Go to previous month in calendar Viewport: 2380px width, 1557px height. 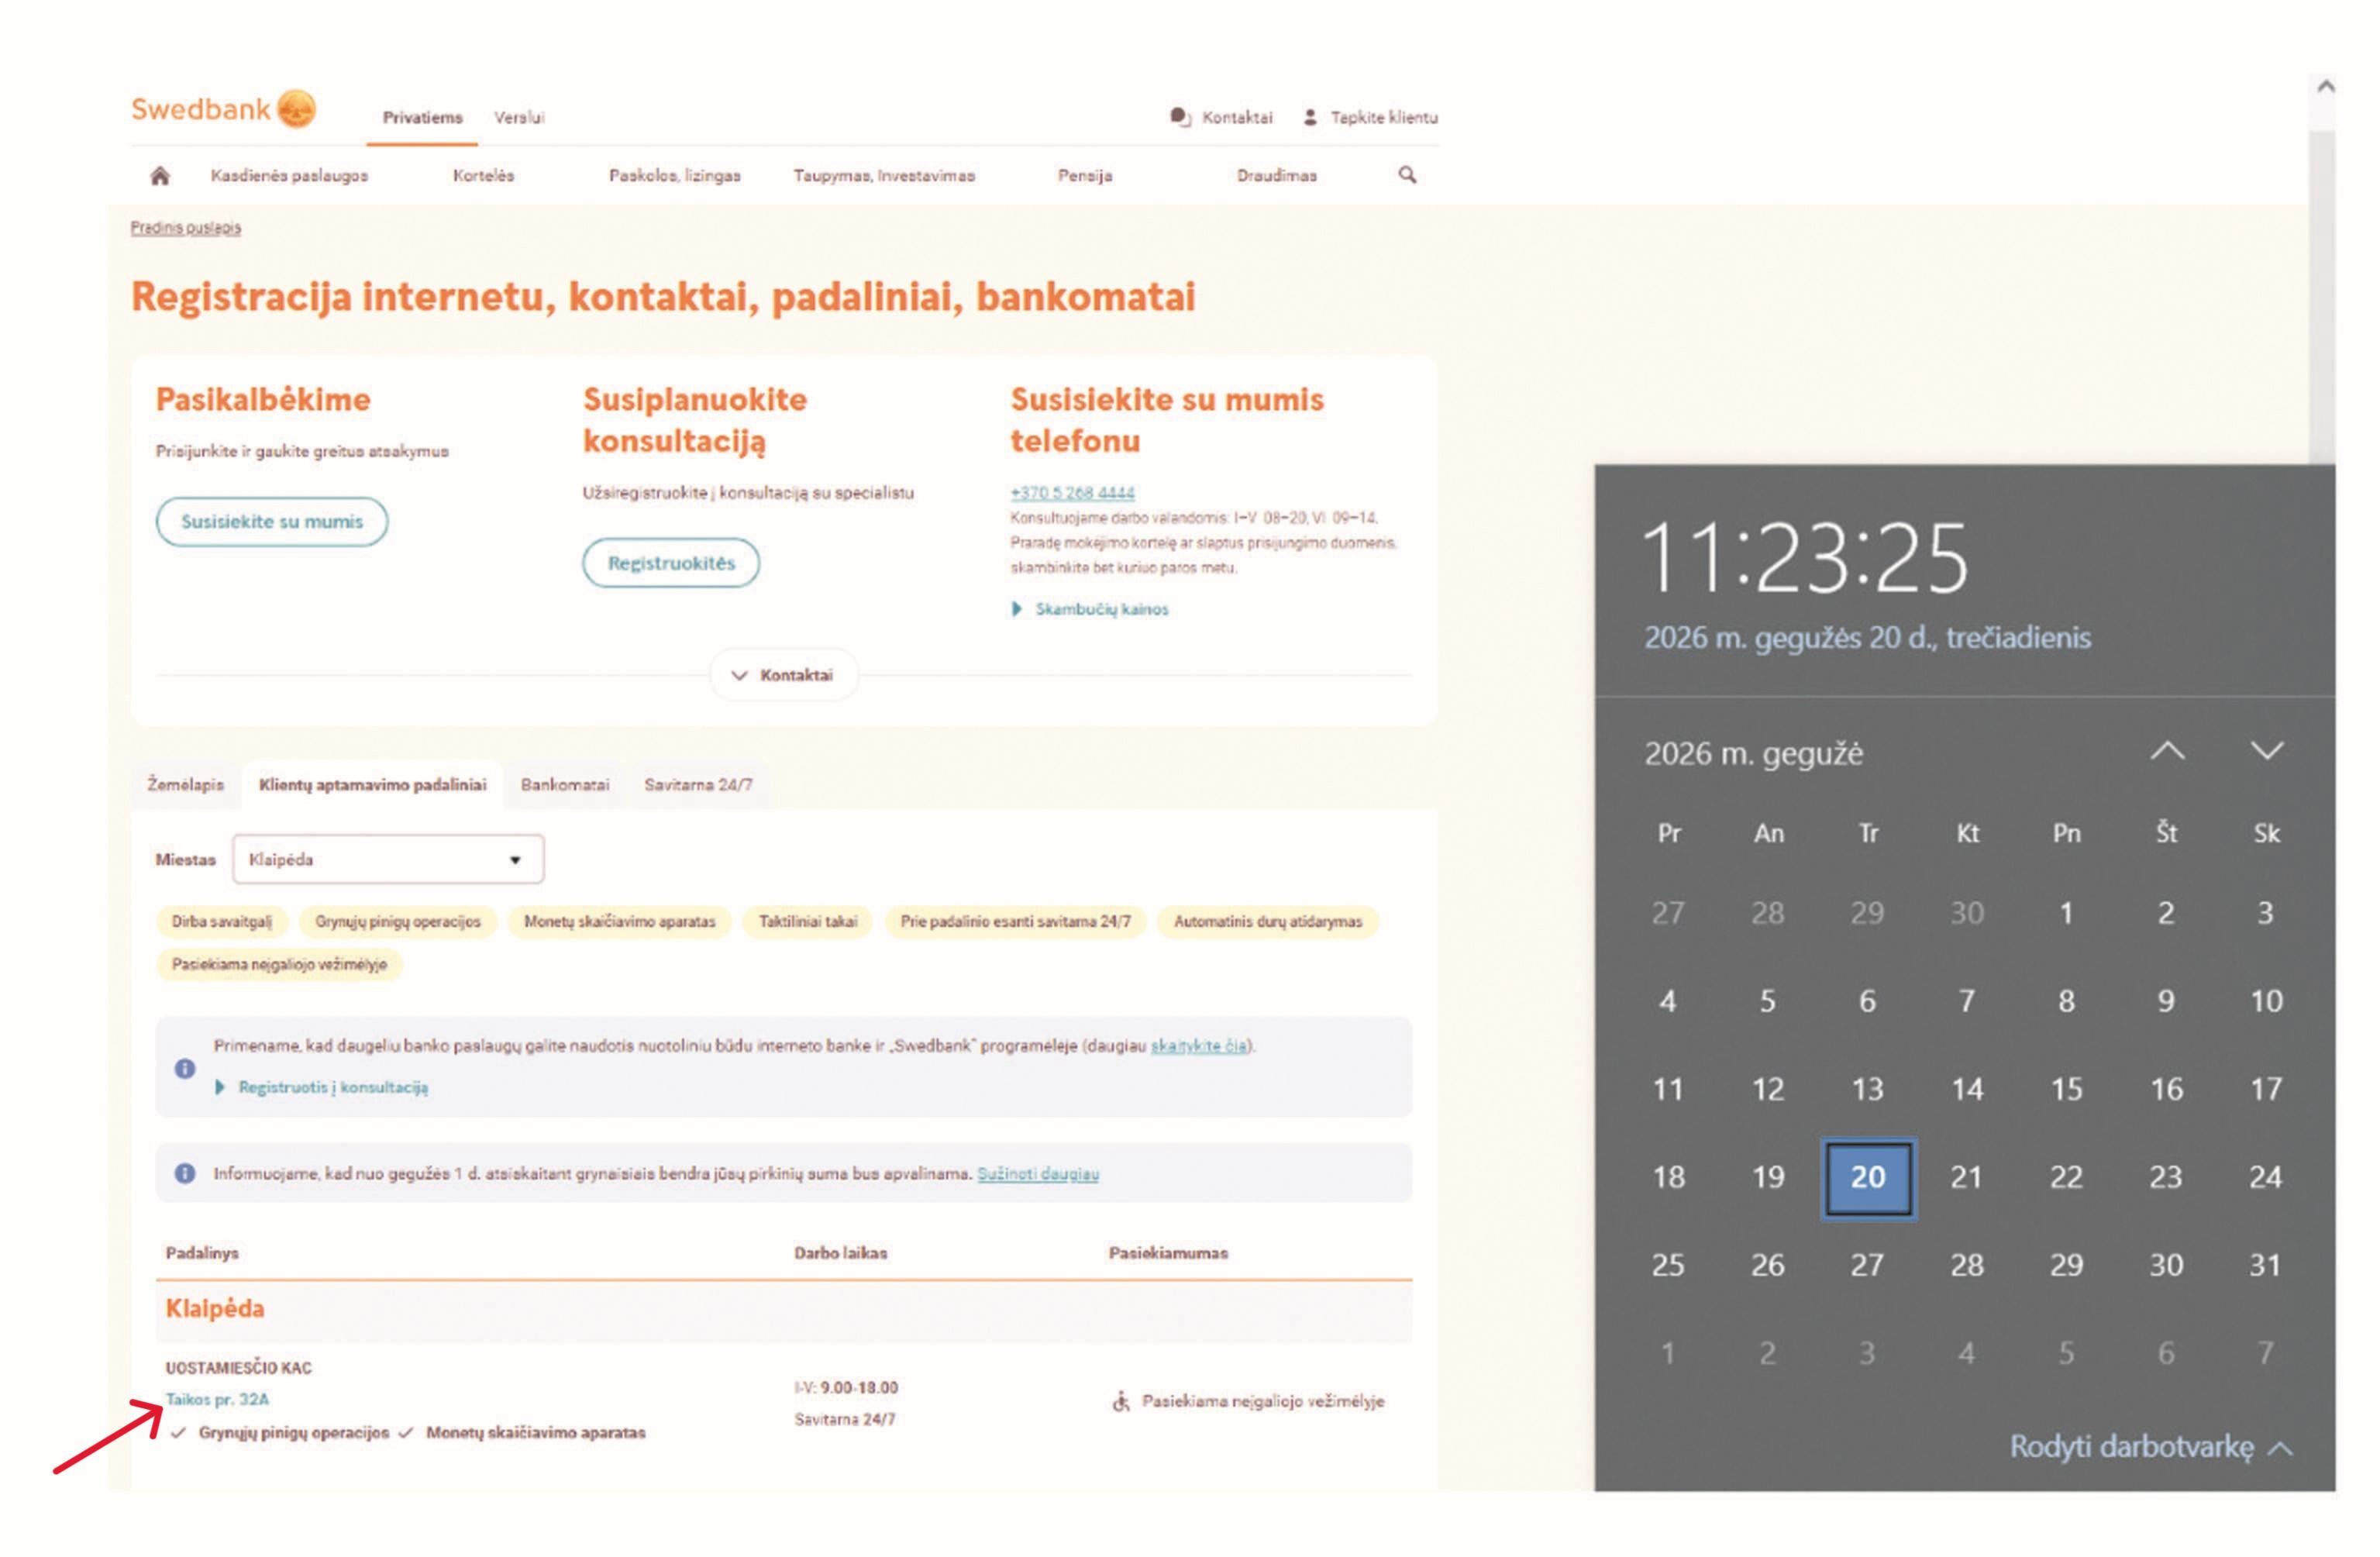tap(2167, 751)
